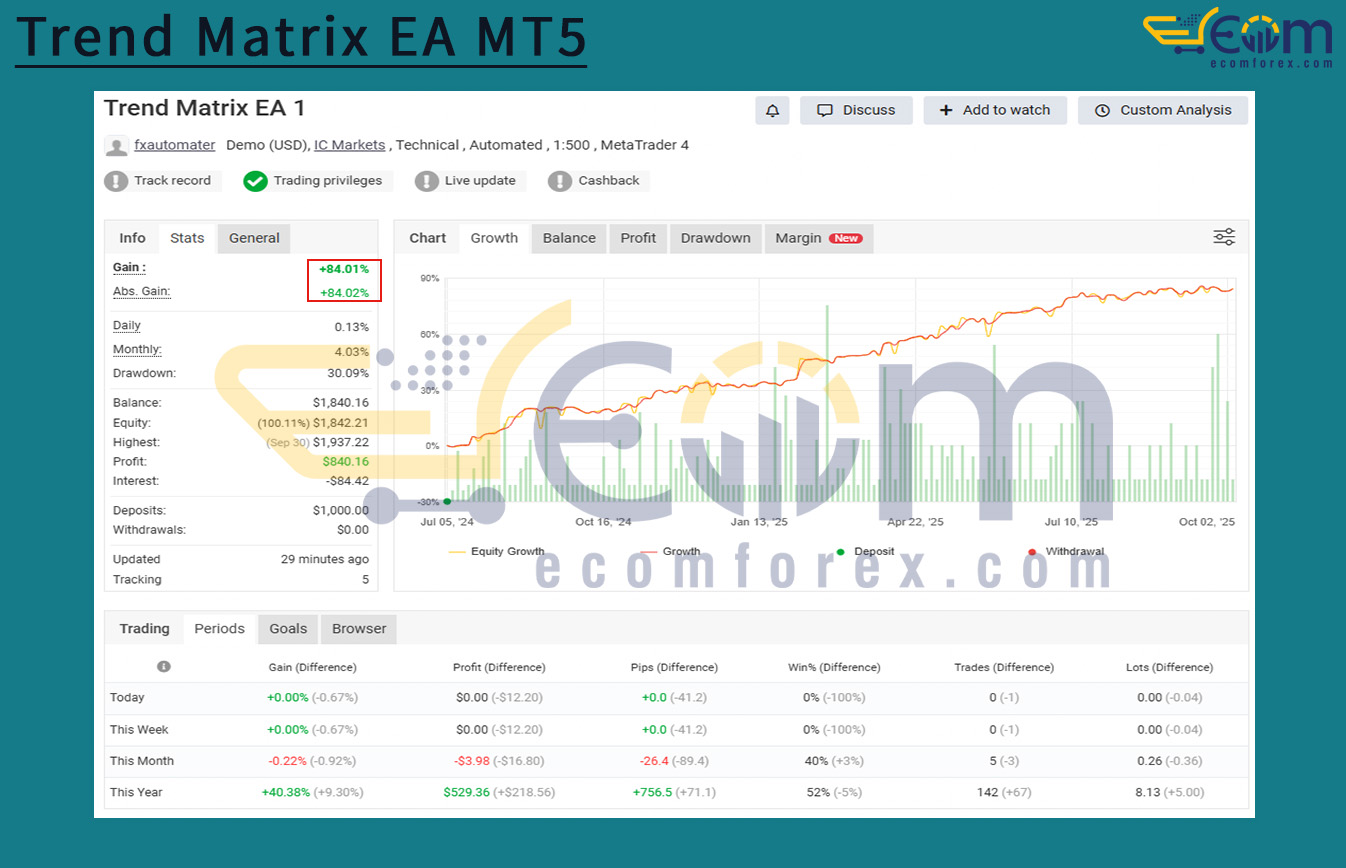
Task: Open the Drawdown chart tab
Action: click(715, 238)
